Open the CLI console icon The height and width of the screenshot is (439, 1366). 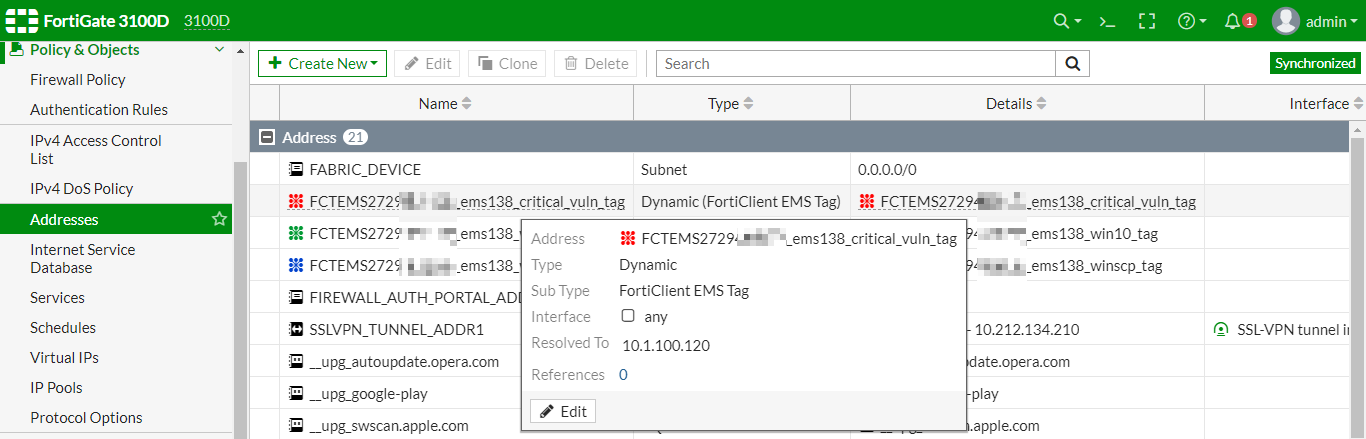tap(1107, 21)
